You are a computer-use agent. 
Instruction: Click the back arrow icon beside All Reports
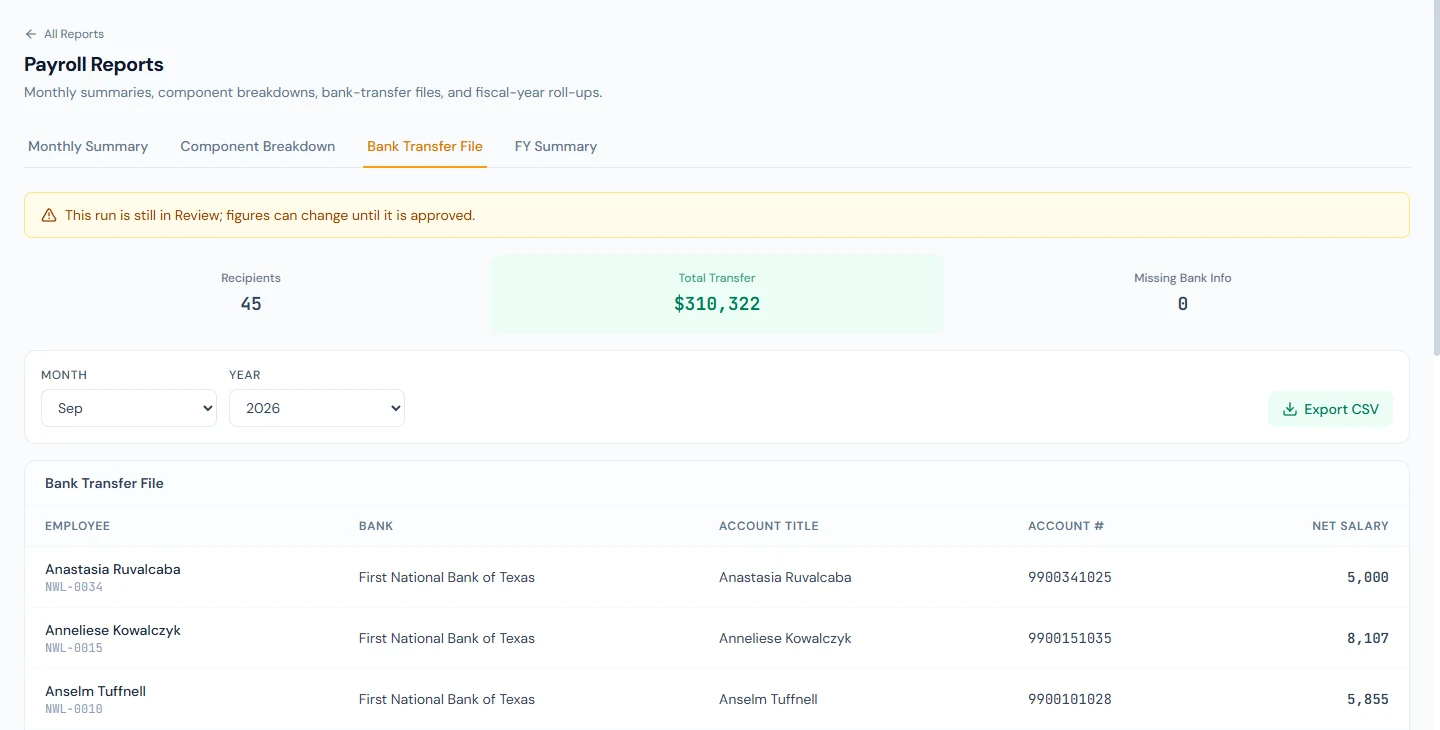pyautogui.click(x=31, y=34)
